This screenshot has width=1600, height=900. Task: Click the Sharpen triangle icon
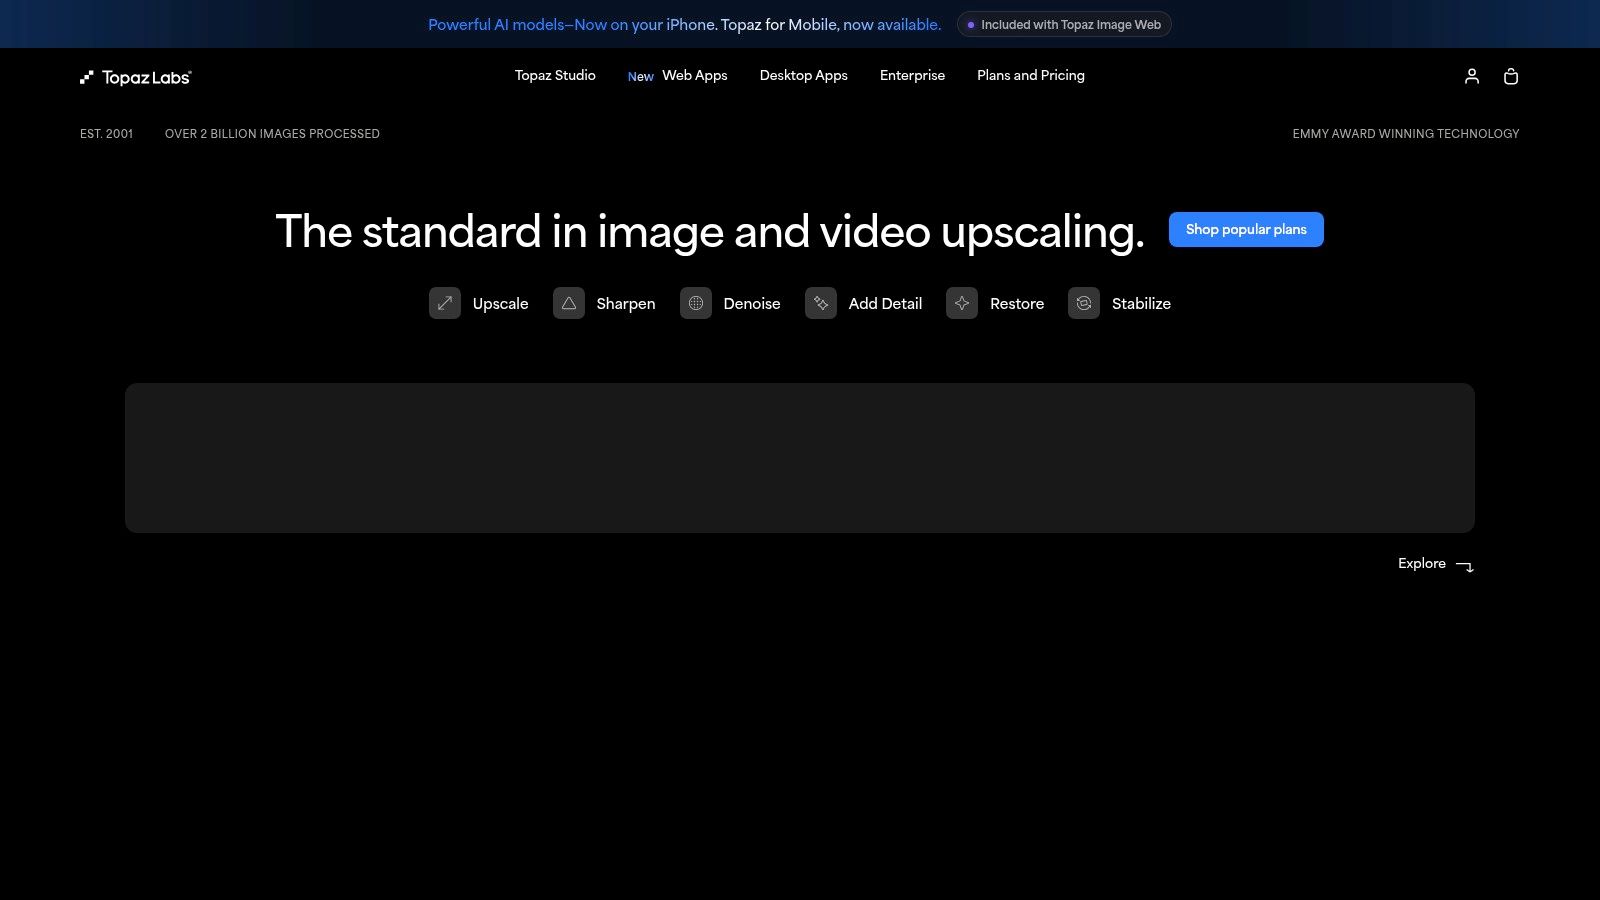[569, 303]
